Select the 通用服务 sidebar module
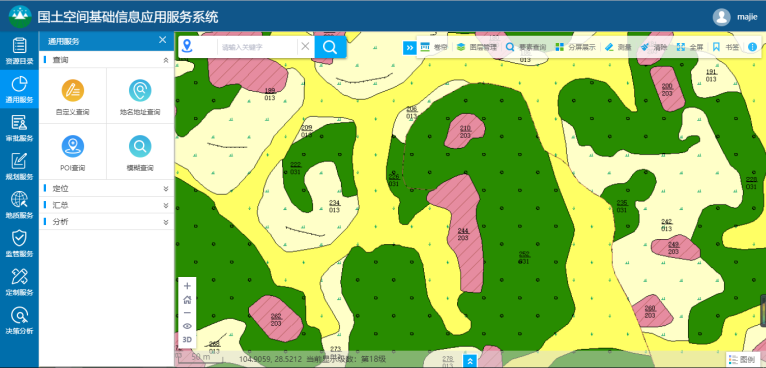The height and width of the screenshot is (368, 766). pyautogui.click(x=19, y=89)
